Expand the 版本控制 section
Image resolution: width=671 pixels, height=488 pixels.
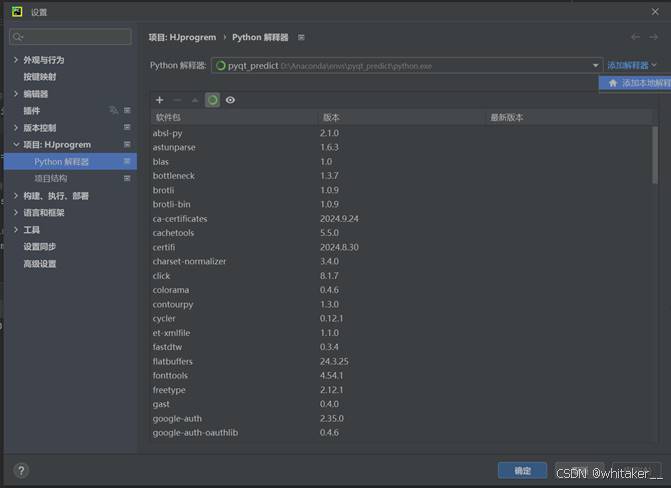tap(16, 128)
